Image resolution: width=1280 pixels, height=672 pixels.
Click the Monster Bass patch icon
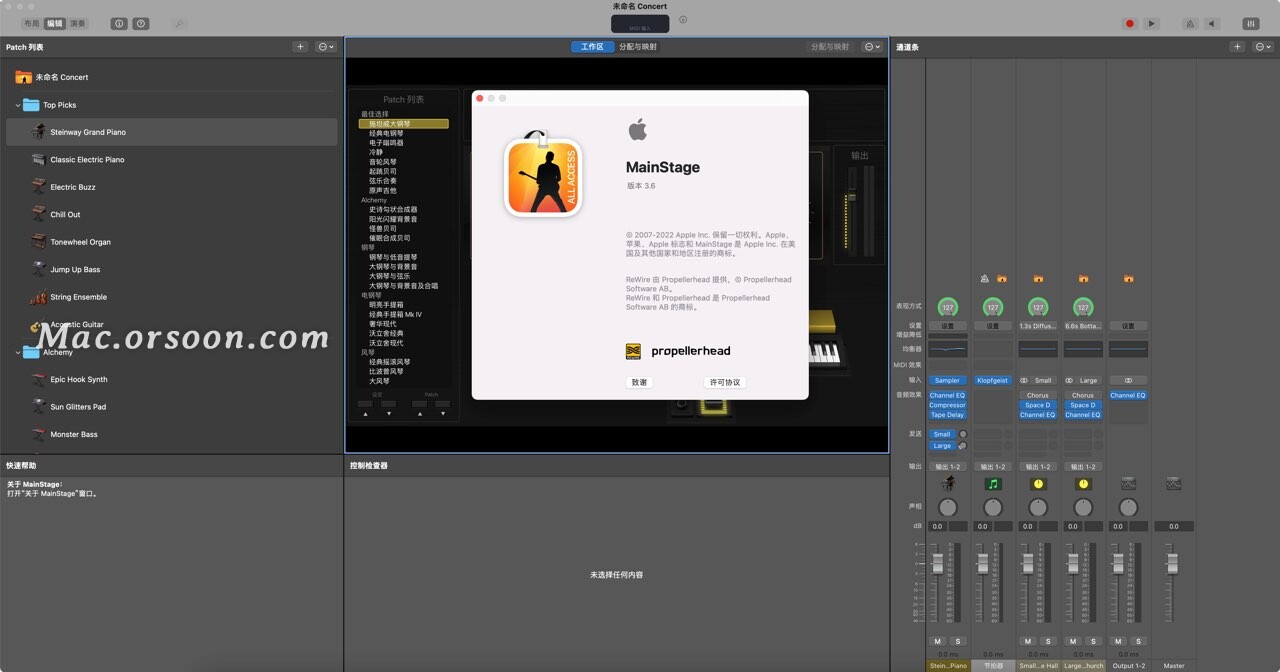coord(38,435)
